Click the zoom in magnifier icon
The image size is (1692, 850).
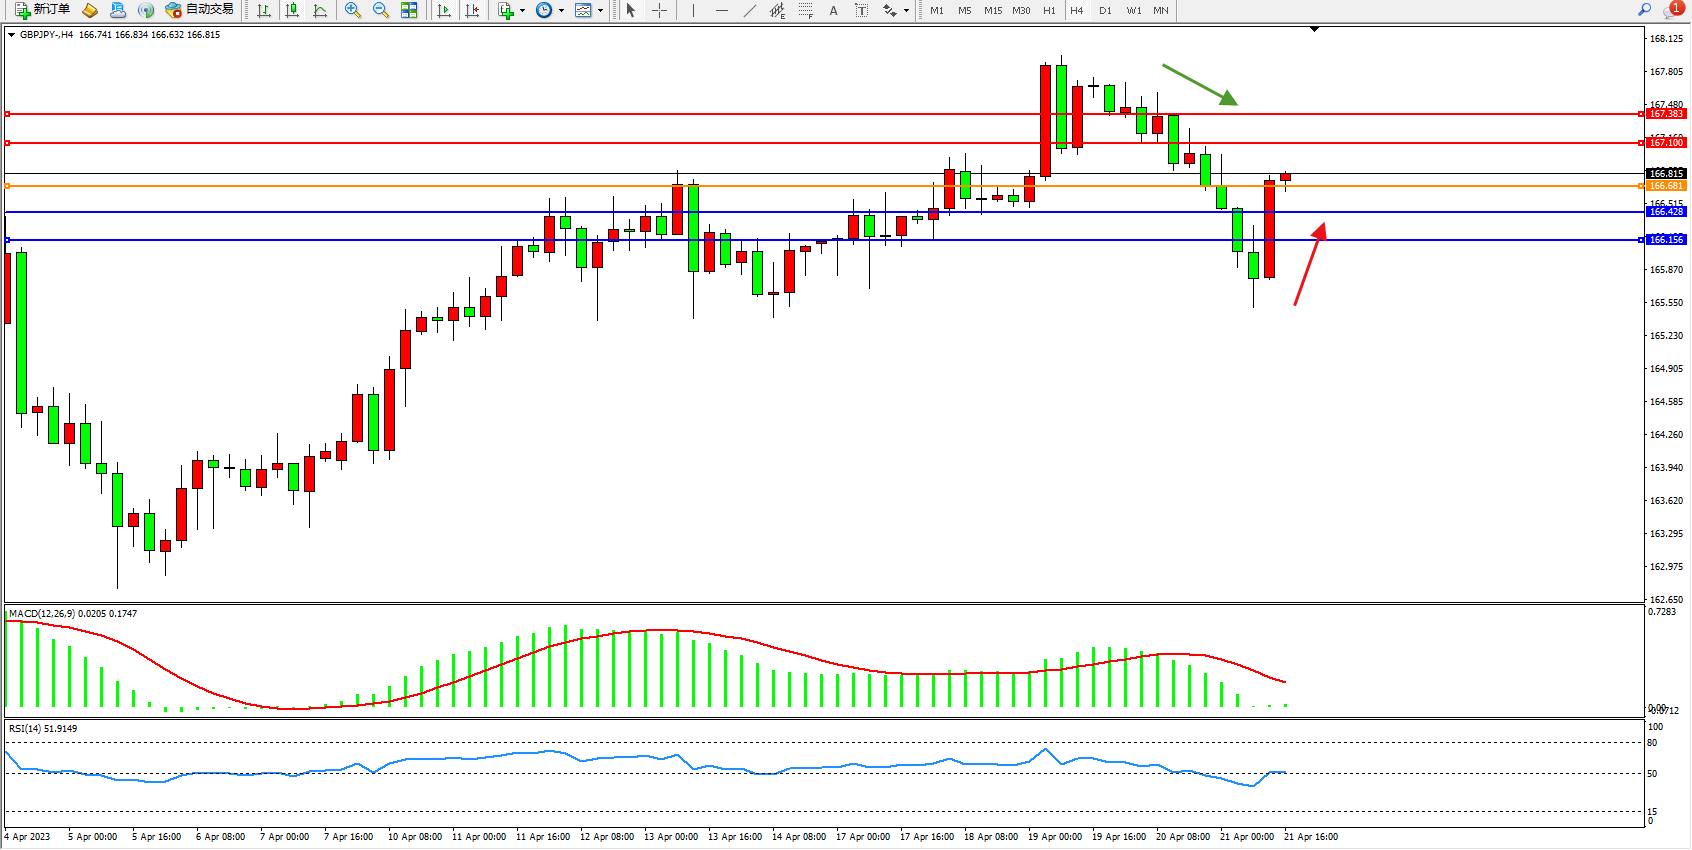[352, 10]
